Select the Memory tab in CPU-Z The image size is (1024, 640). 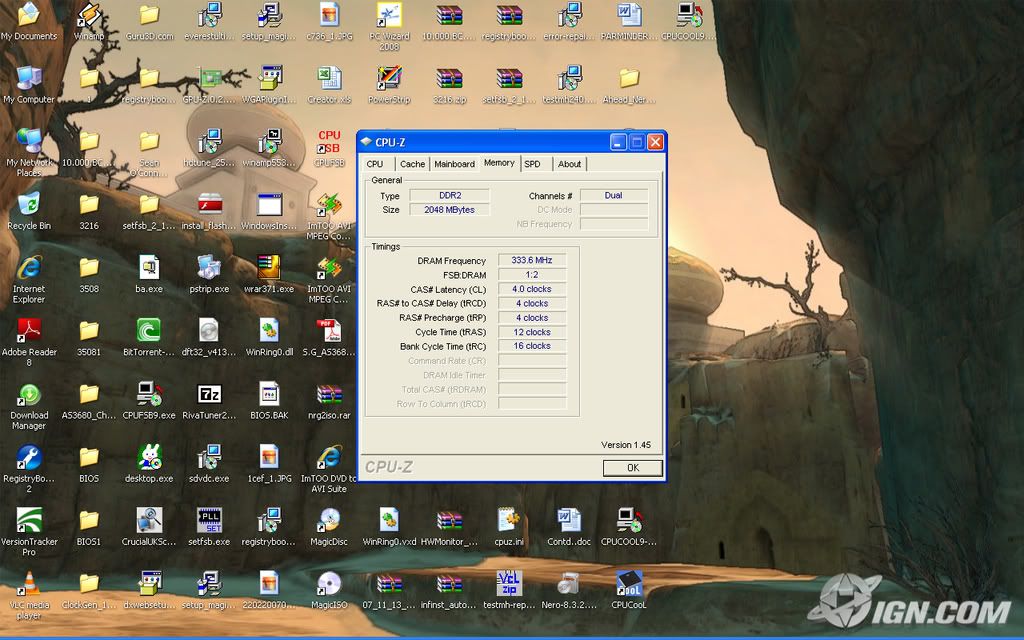point(499,163)
